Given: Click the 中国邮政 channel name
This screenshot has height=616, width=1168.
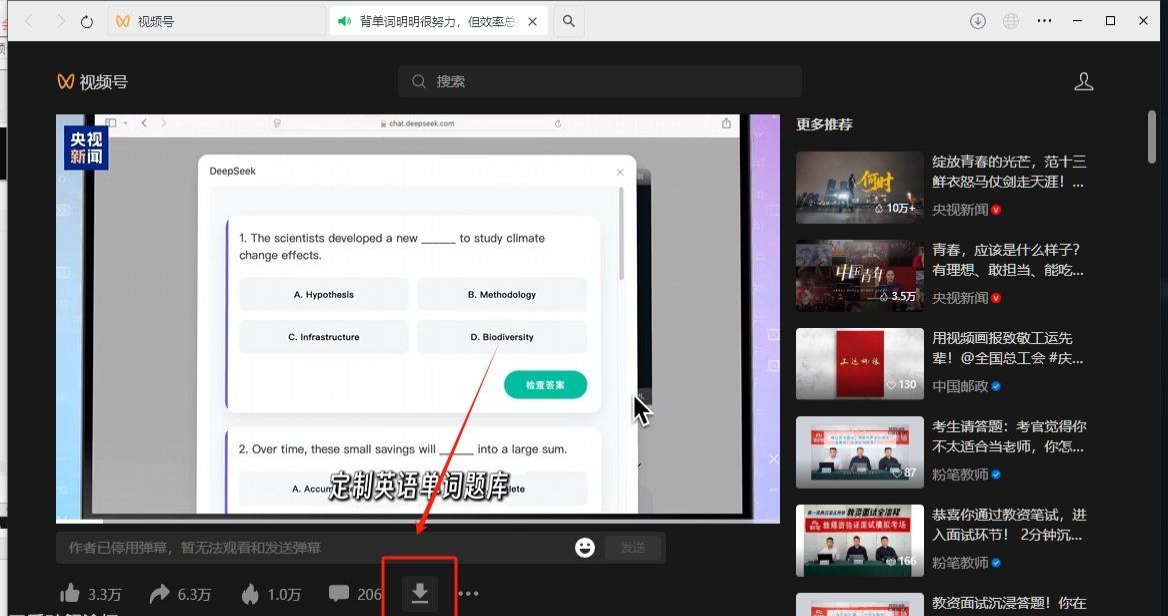Looking at the screenshot, I should pyautogui.click(x=959, y=386).
